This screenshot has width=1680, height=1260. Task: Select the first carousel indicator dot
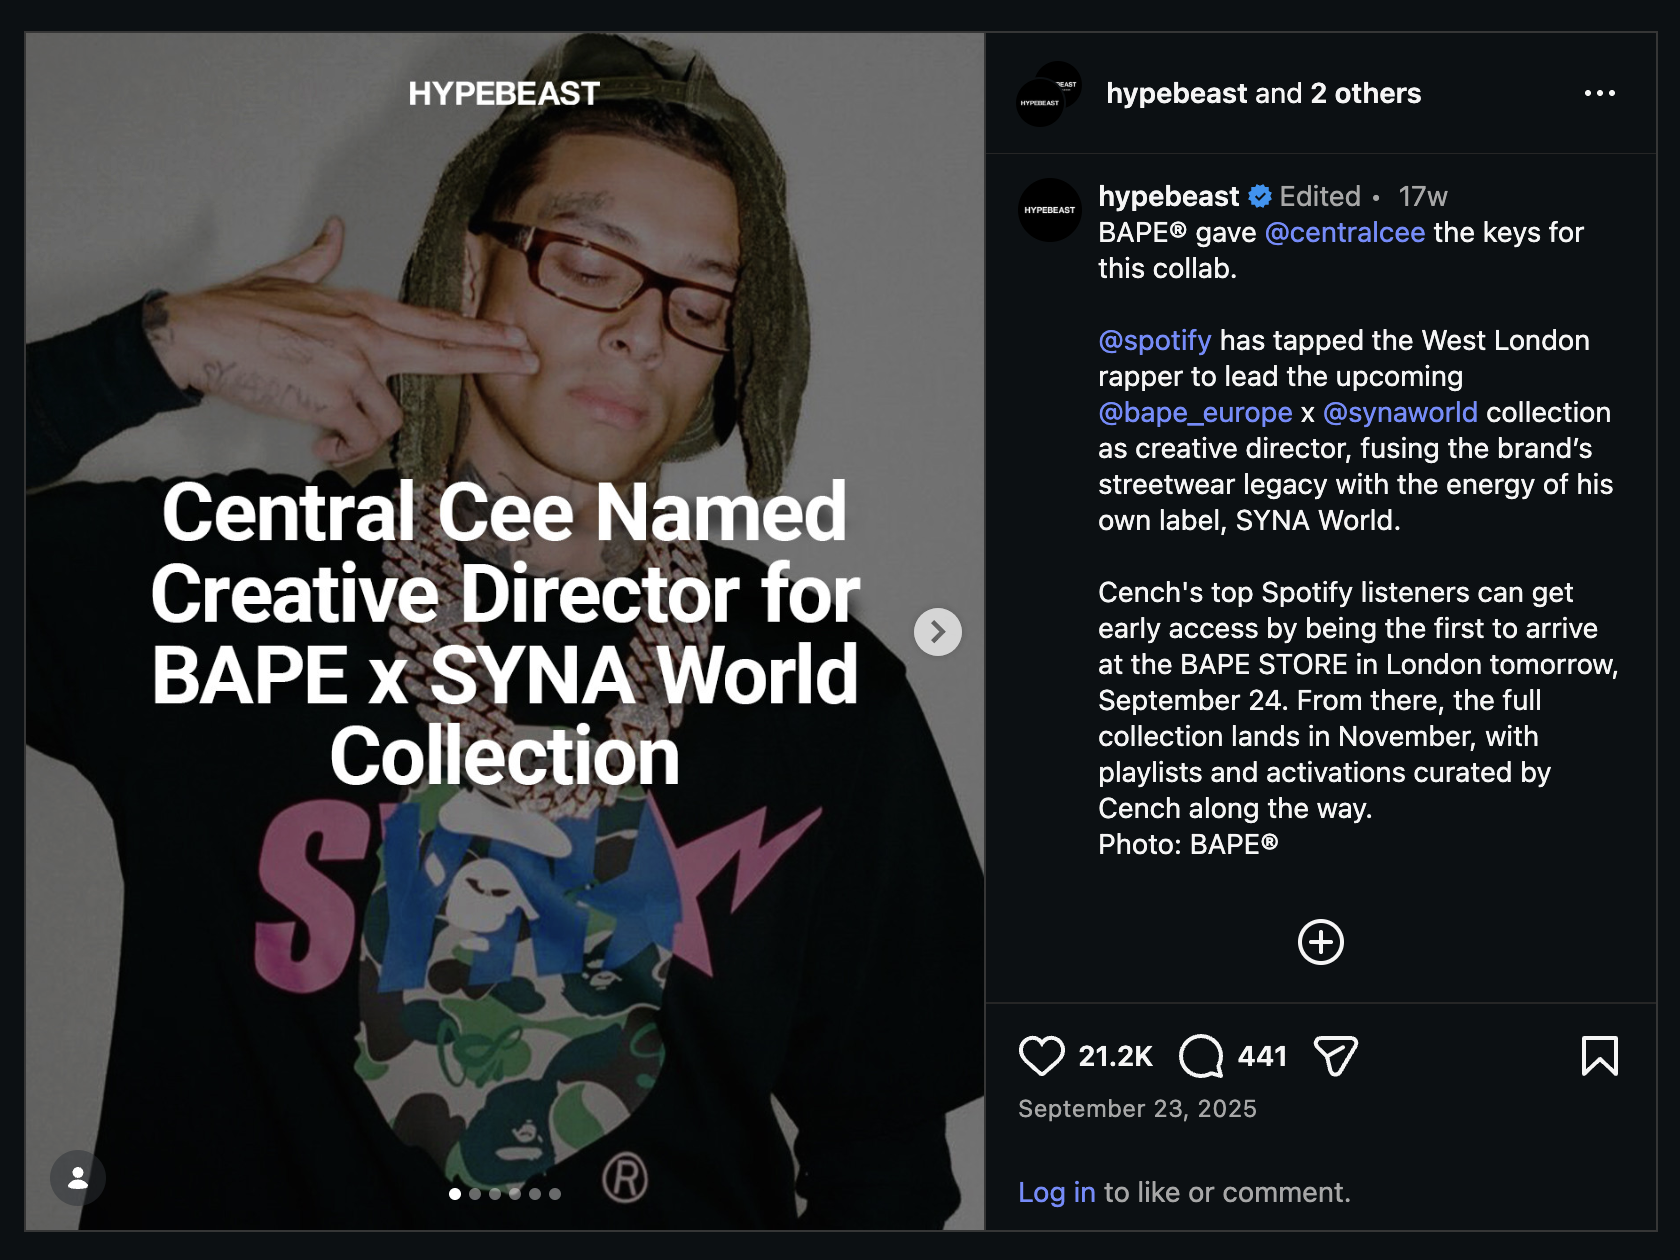click(455, 1194)
